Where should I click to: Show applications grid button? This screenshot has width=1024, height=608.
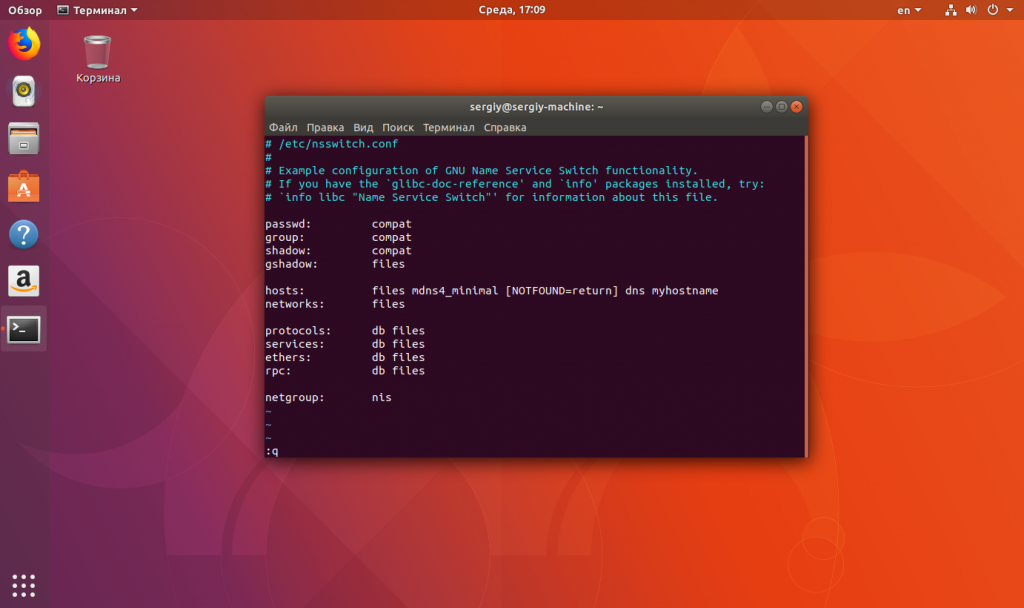[x=24, y=585]
